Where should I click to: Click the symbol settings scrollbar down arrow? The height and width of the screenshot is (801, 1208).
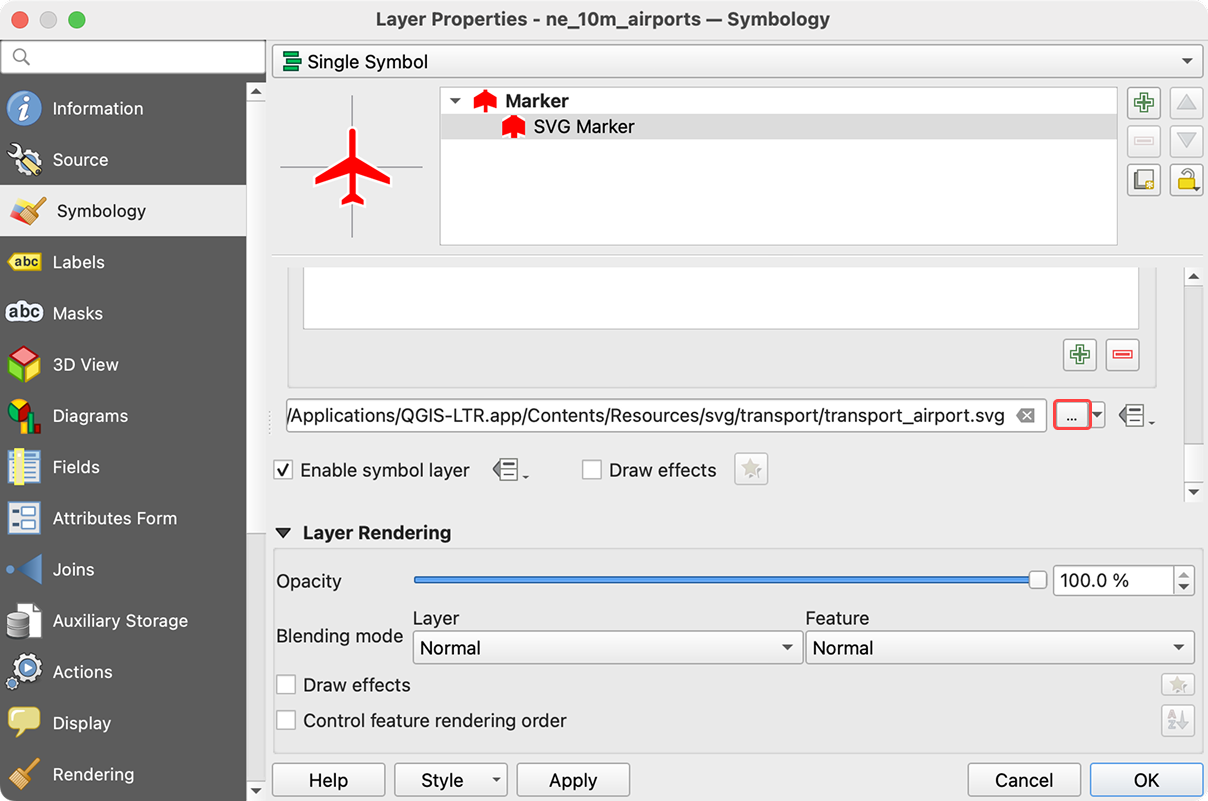[x=1192, y=492]
